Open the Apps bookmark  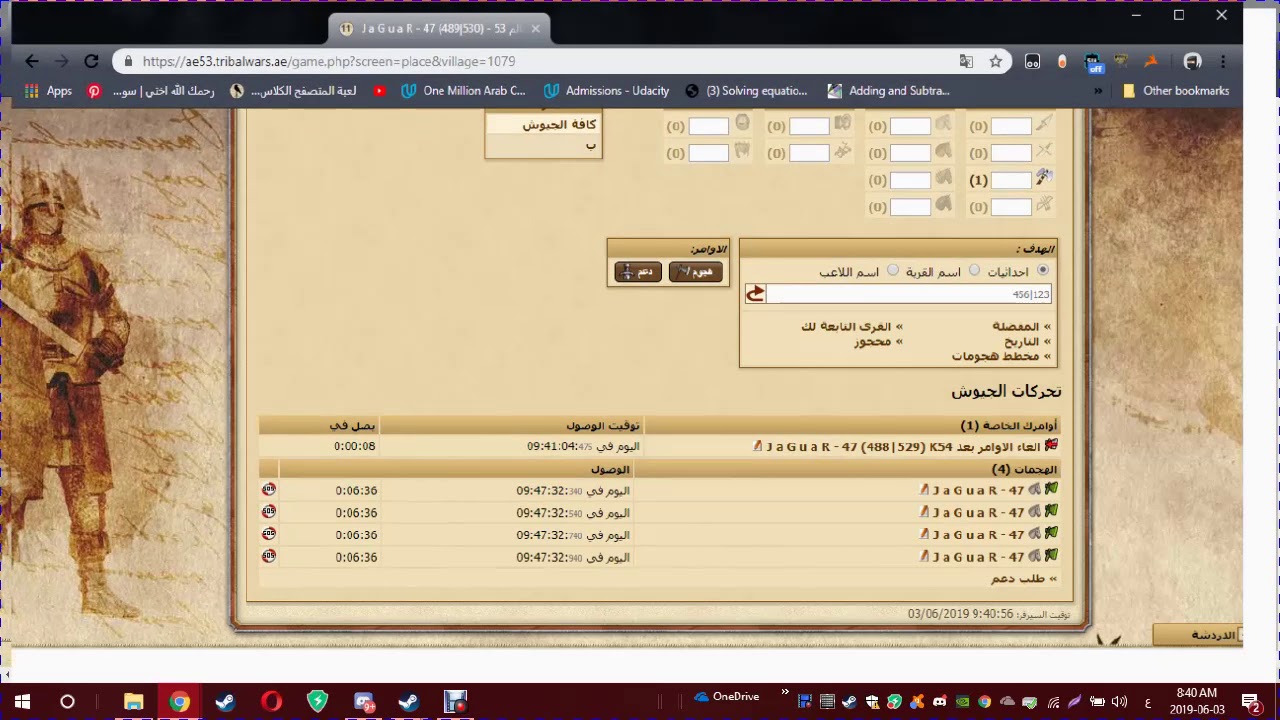tap(48, 91)
